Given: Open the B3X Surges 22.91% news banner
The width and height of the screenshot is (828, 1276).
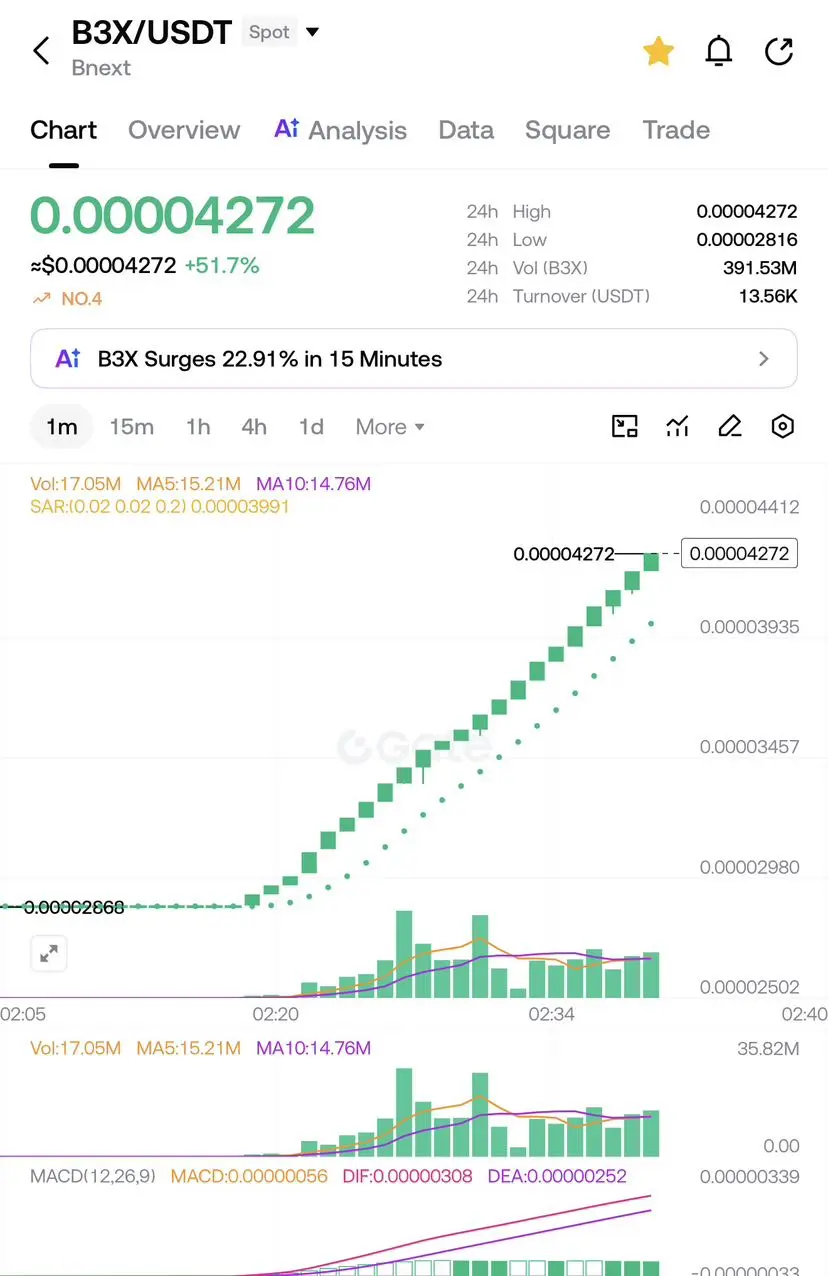Looking at the screenshot, I should tap(414, 358).
